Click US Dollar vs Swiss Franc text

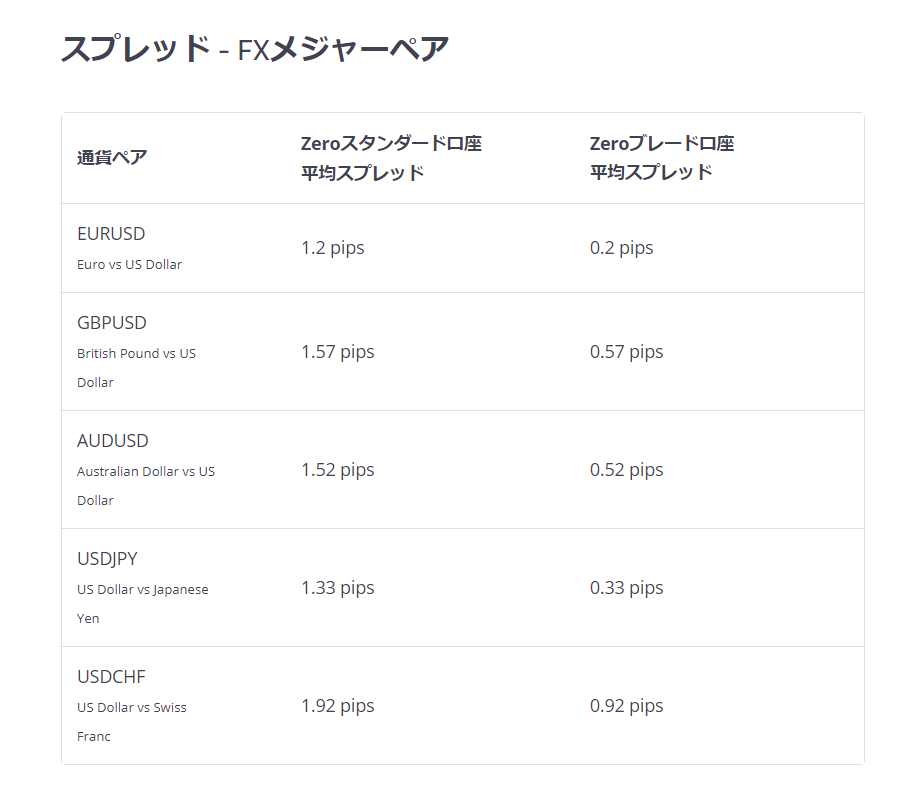click(x=131, y=722)
